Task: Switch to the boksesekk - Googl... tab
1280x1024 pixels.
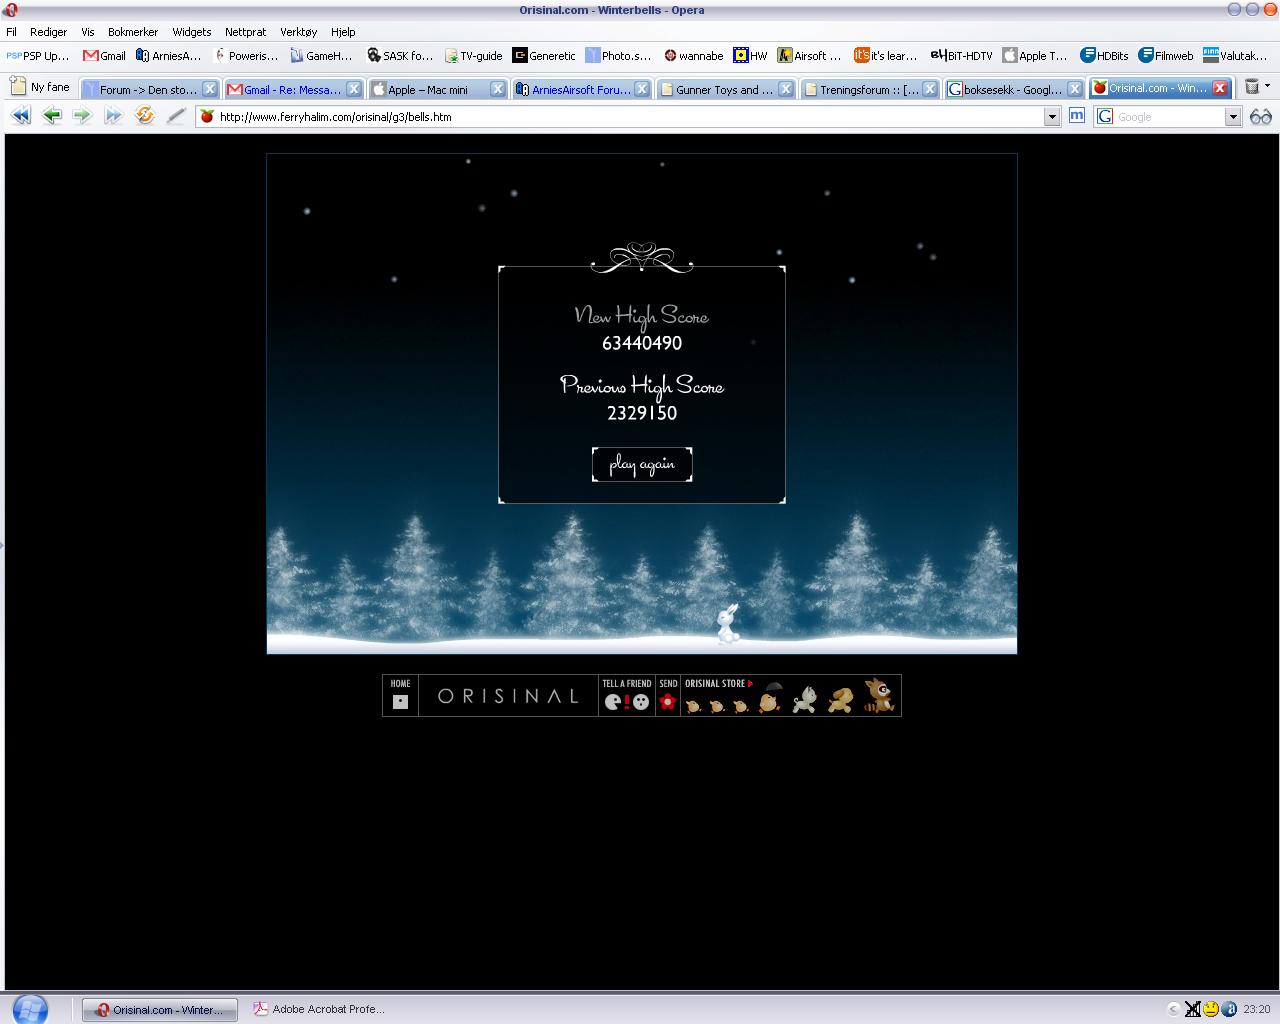Action: coord(1013,89)
